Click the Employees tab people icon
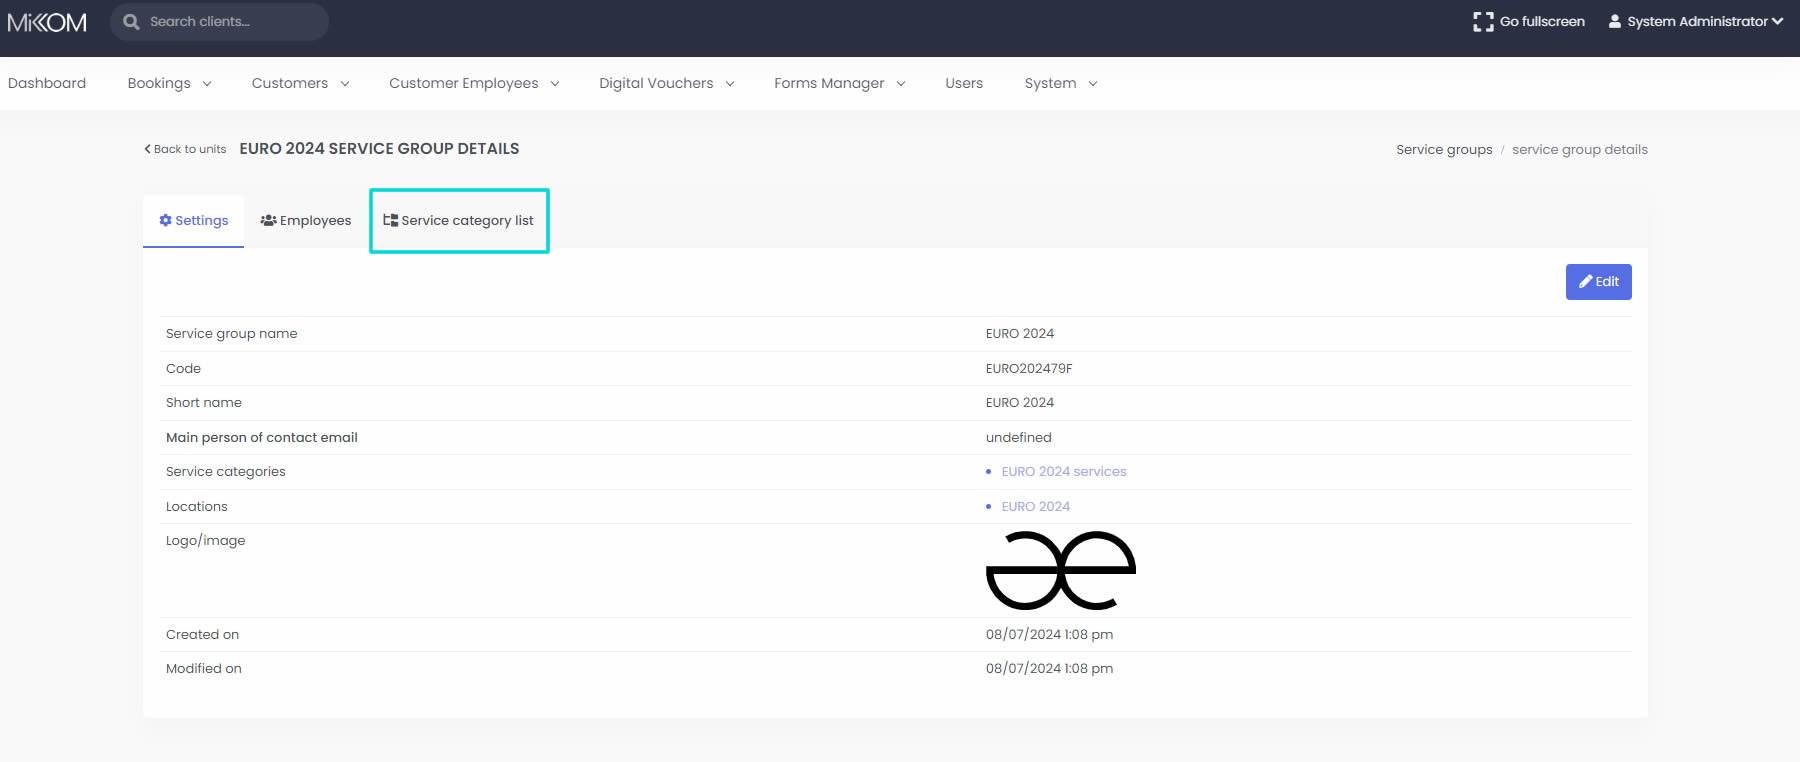 [268, 220]
